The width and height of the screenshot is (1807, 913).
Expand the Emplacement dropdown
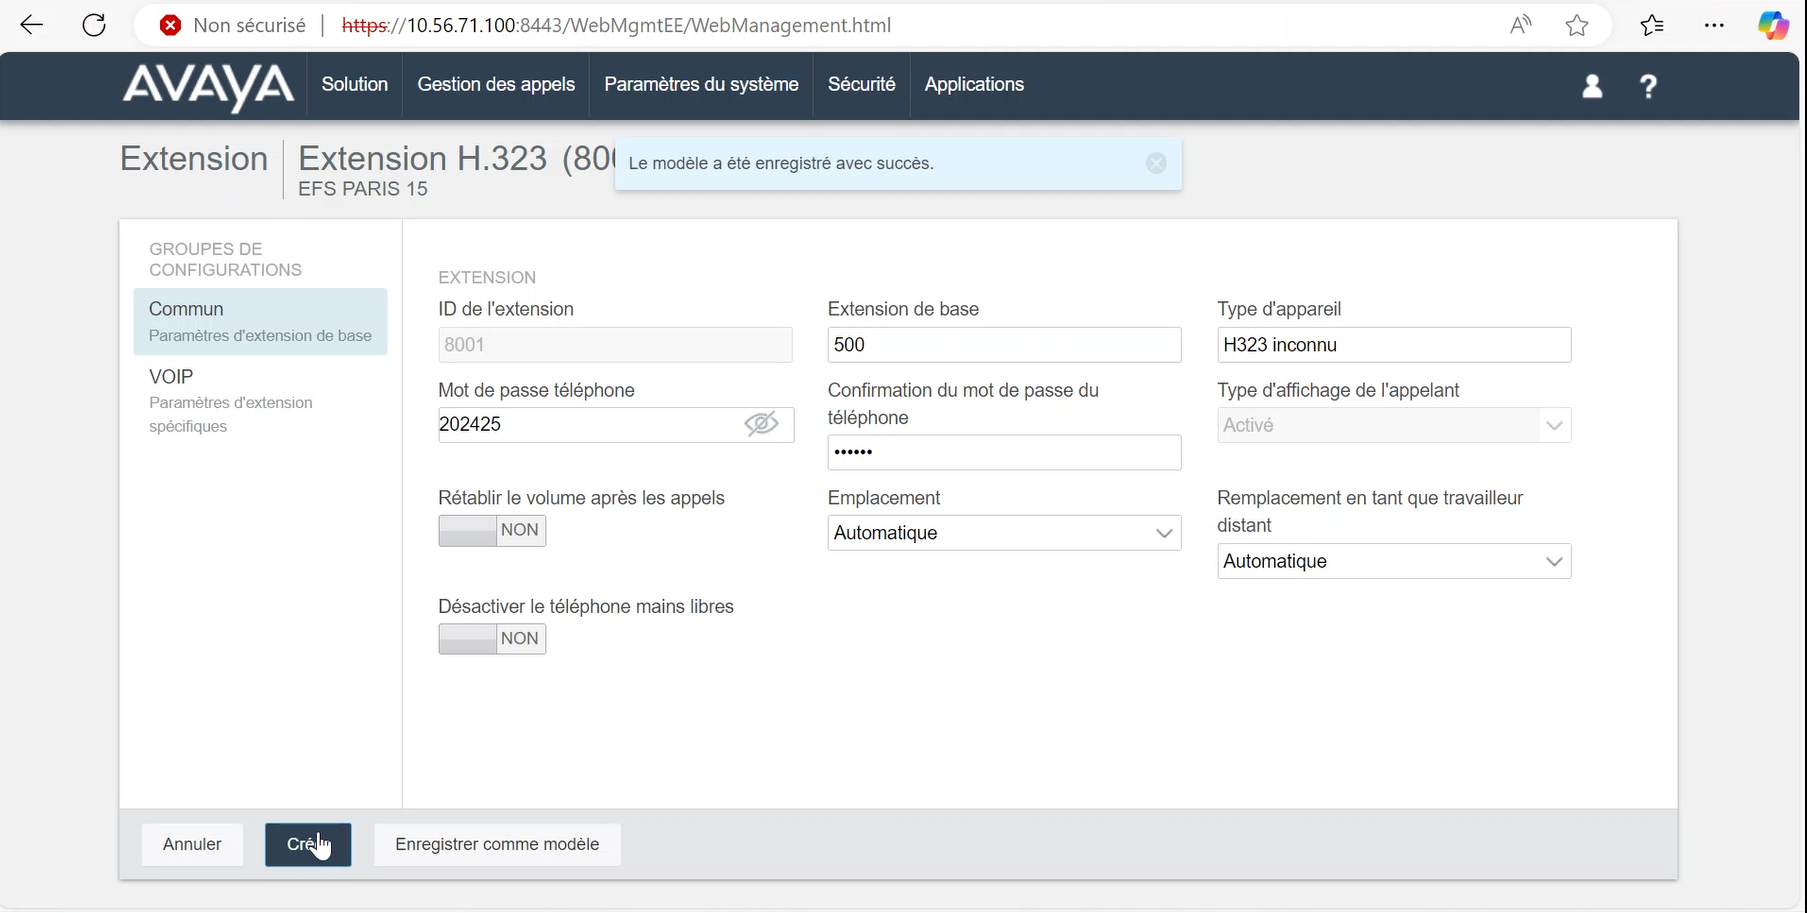(x=1004, y=533)
